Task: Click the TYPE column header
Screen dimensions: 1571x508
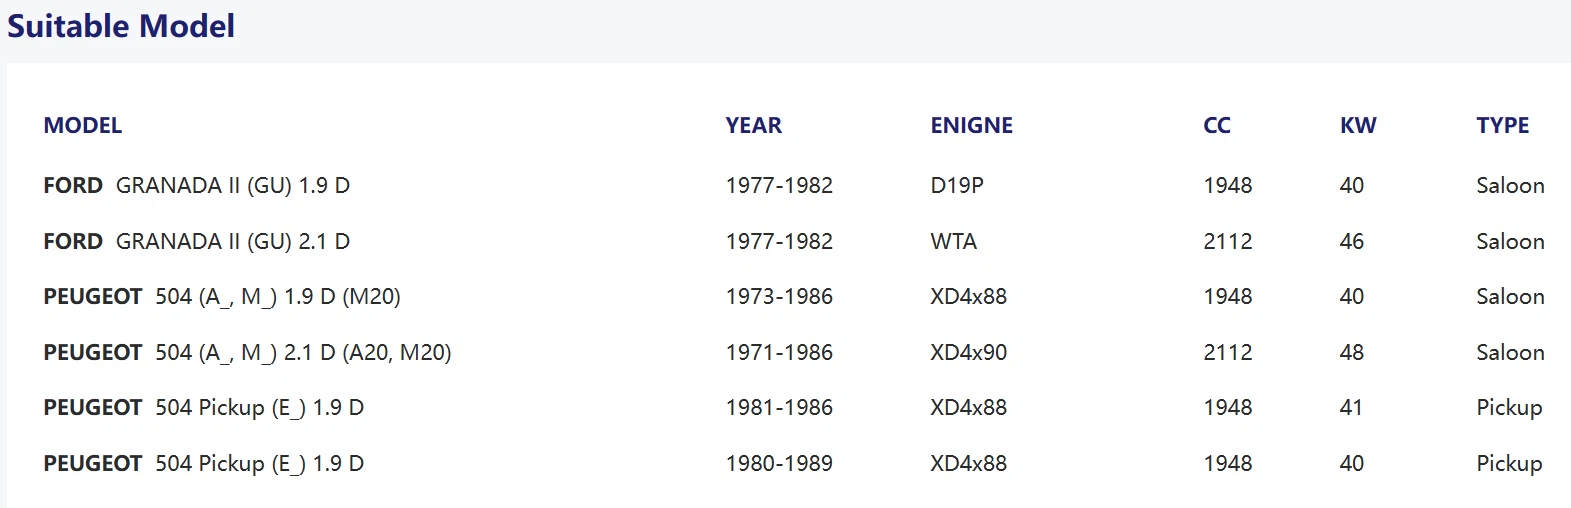Action: pyautogui.click(x=1503, y=126)
